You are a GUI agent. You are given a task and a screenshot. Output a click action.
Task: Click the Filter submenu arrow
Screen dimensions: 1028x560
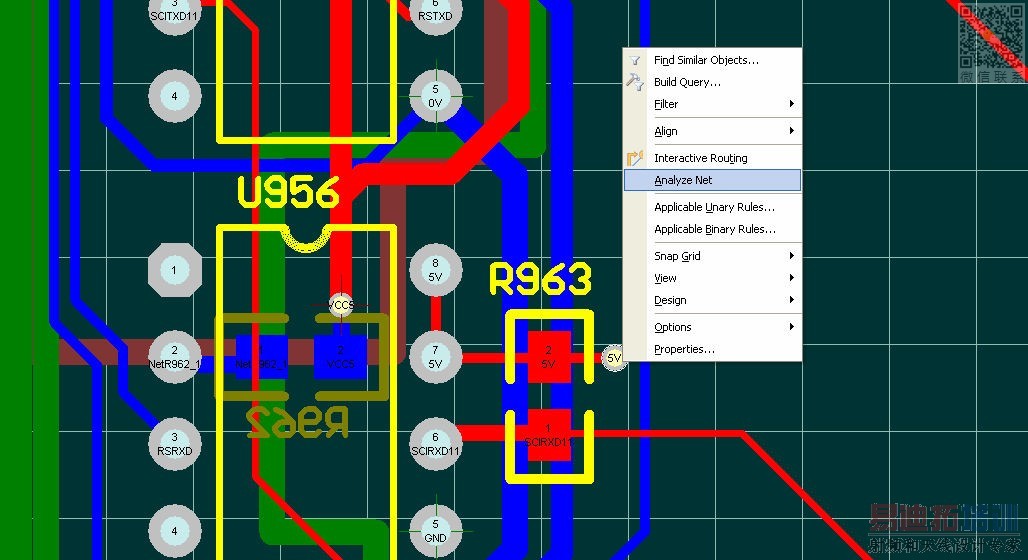click(791, 104)
